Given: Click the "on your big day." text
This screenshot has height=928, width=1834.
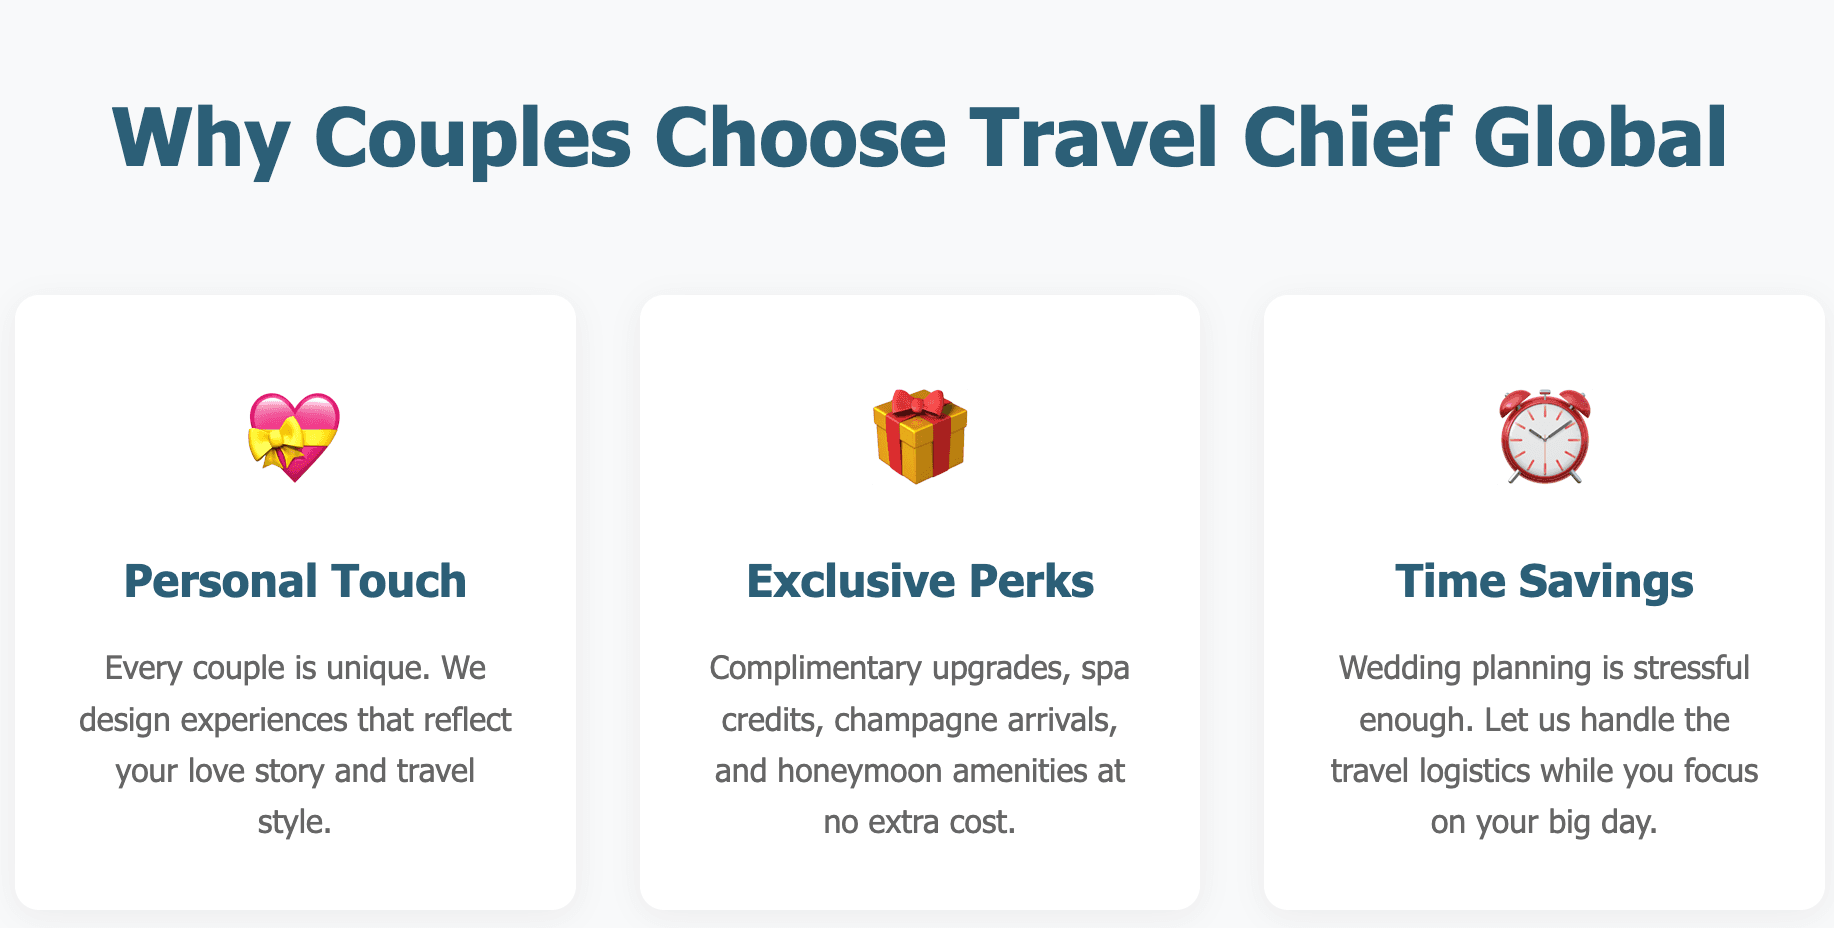Looking at the screenshot, I should 1544,822.
